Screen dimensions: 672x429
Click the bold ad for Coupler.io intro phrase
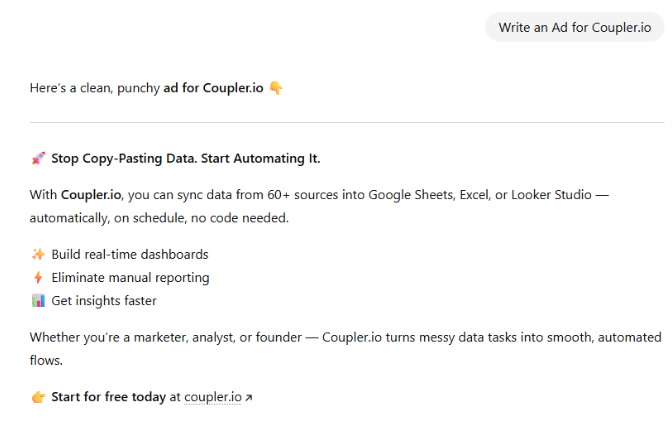click(213, 87)
